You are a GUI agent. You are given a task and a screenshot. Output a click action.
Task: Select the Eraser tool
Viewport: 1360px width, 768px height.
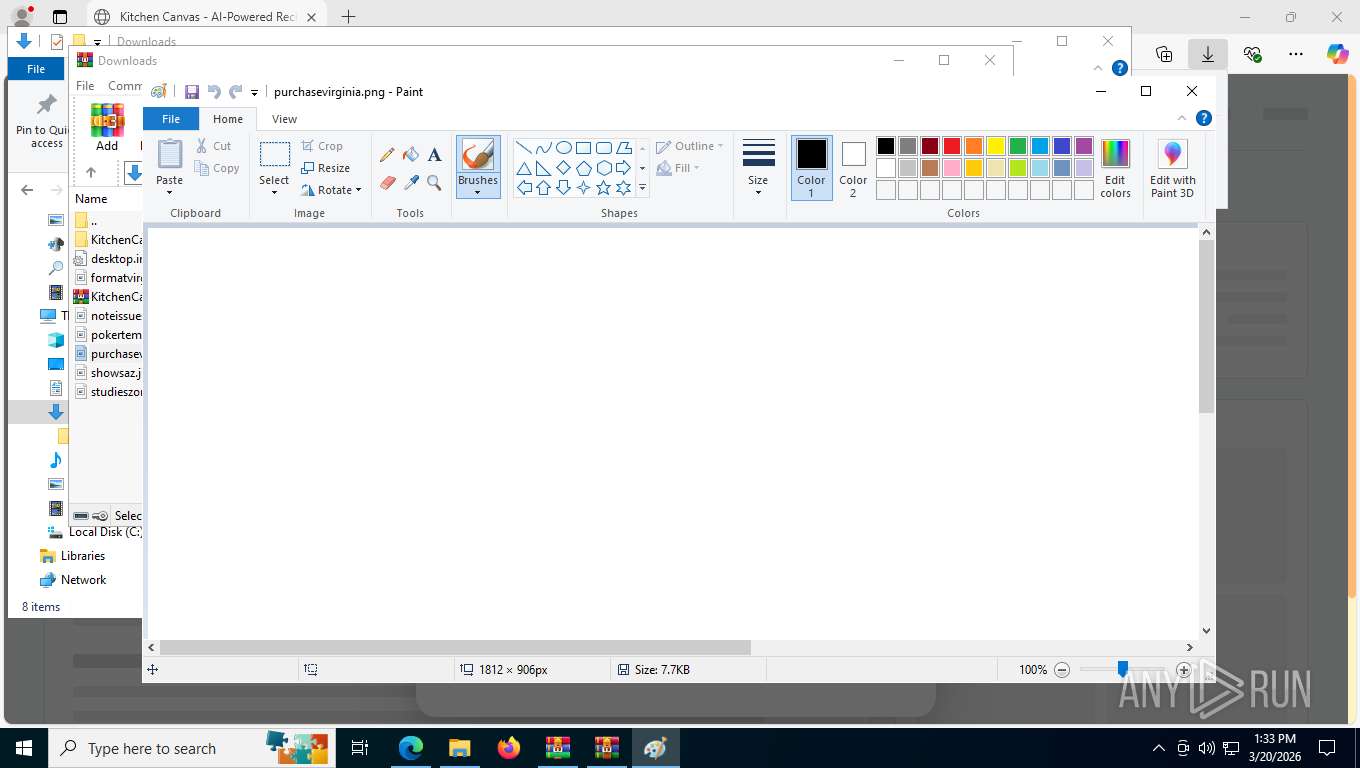coord(387,182)
